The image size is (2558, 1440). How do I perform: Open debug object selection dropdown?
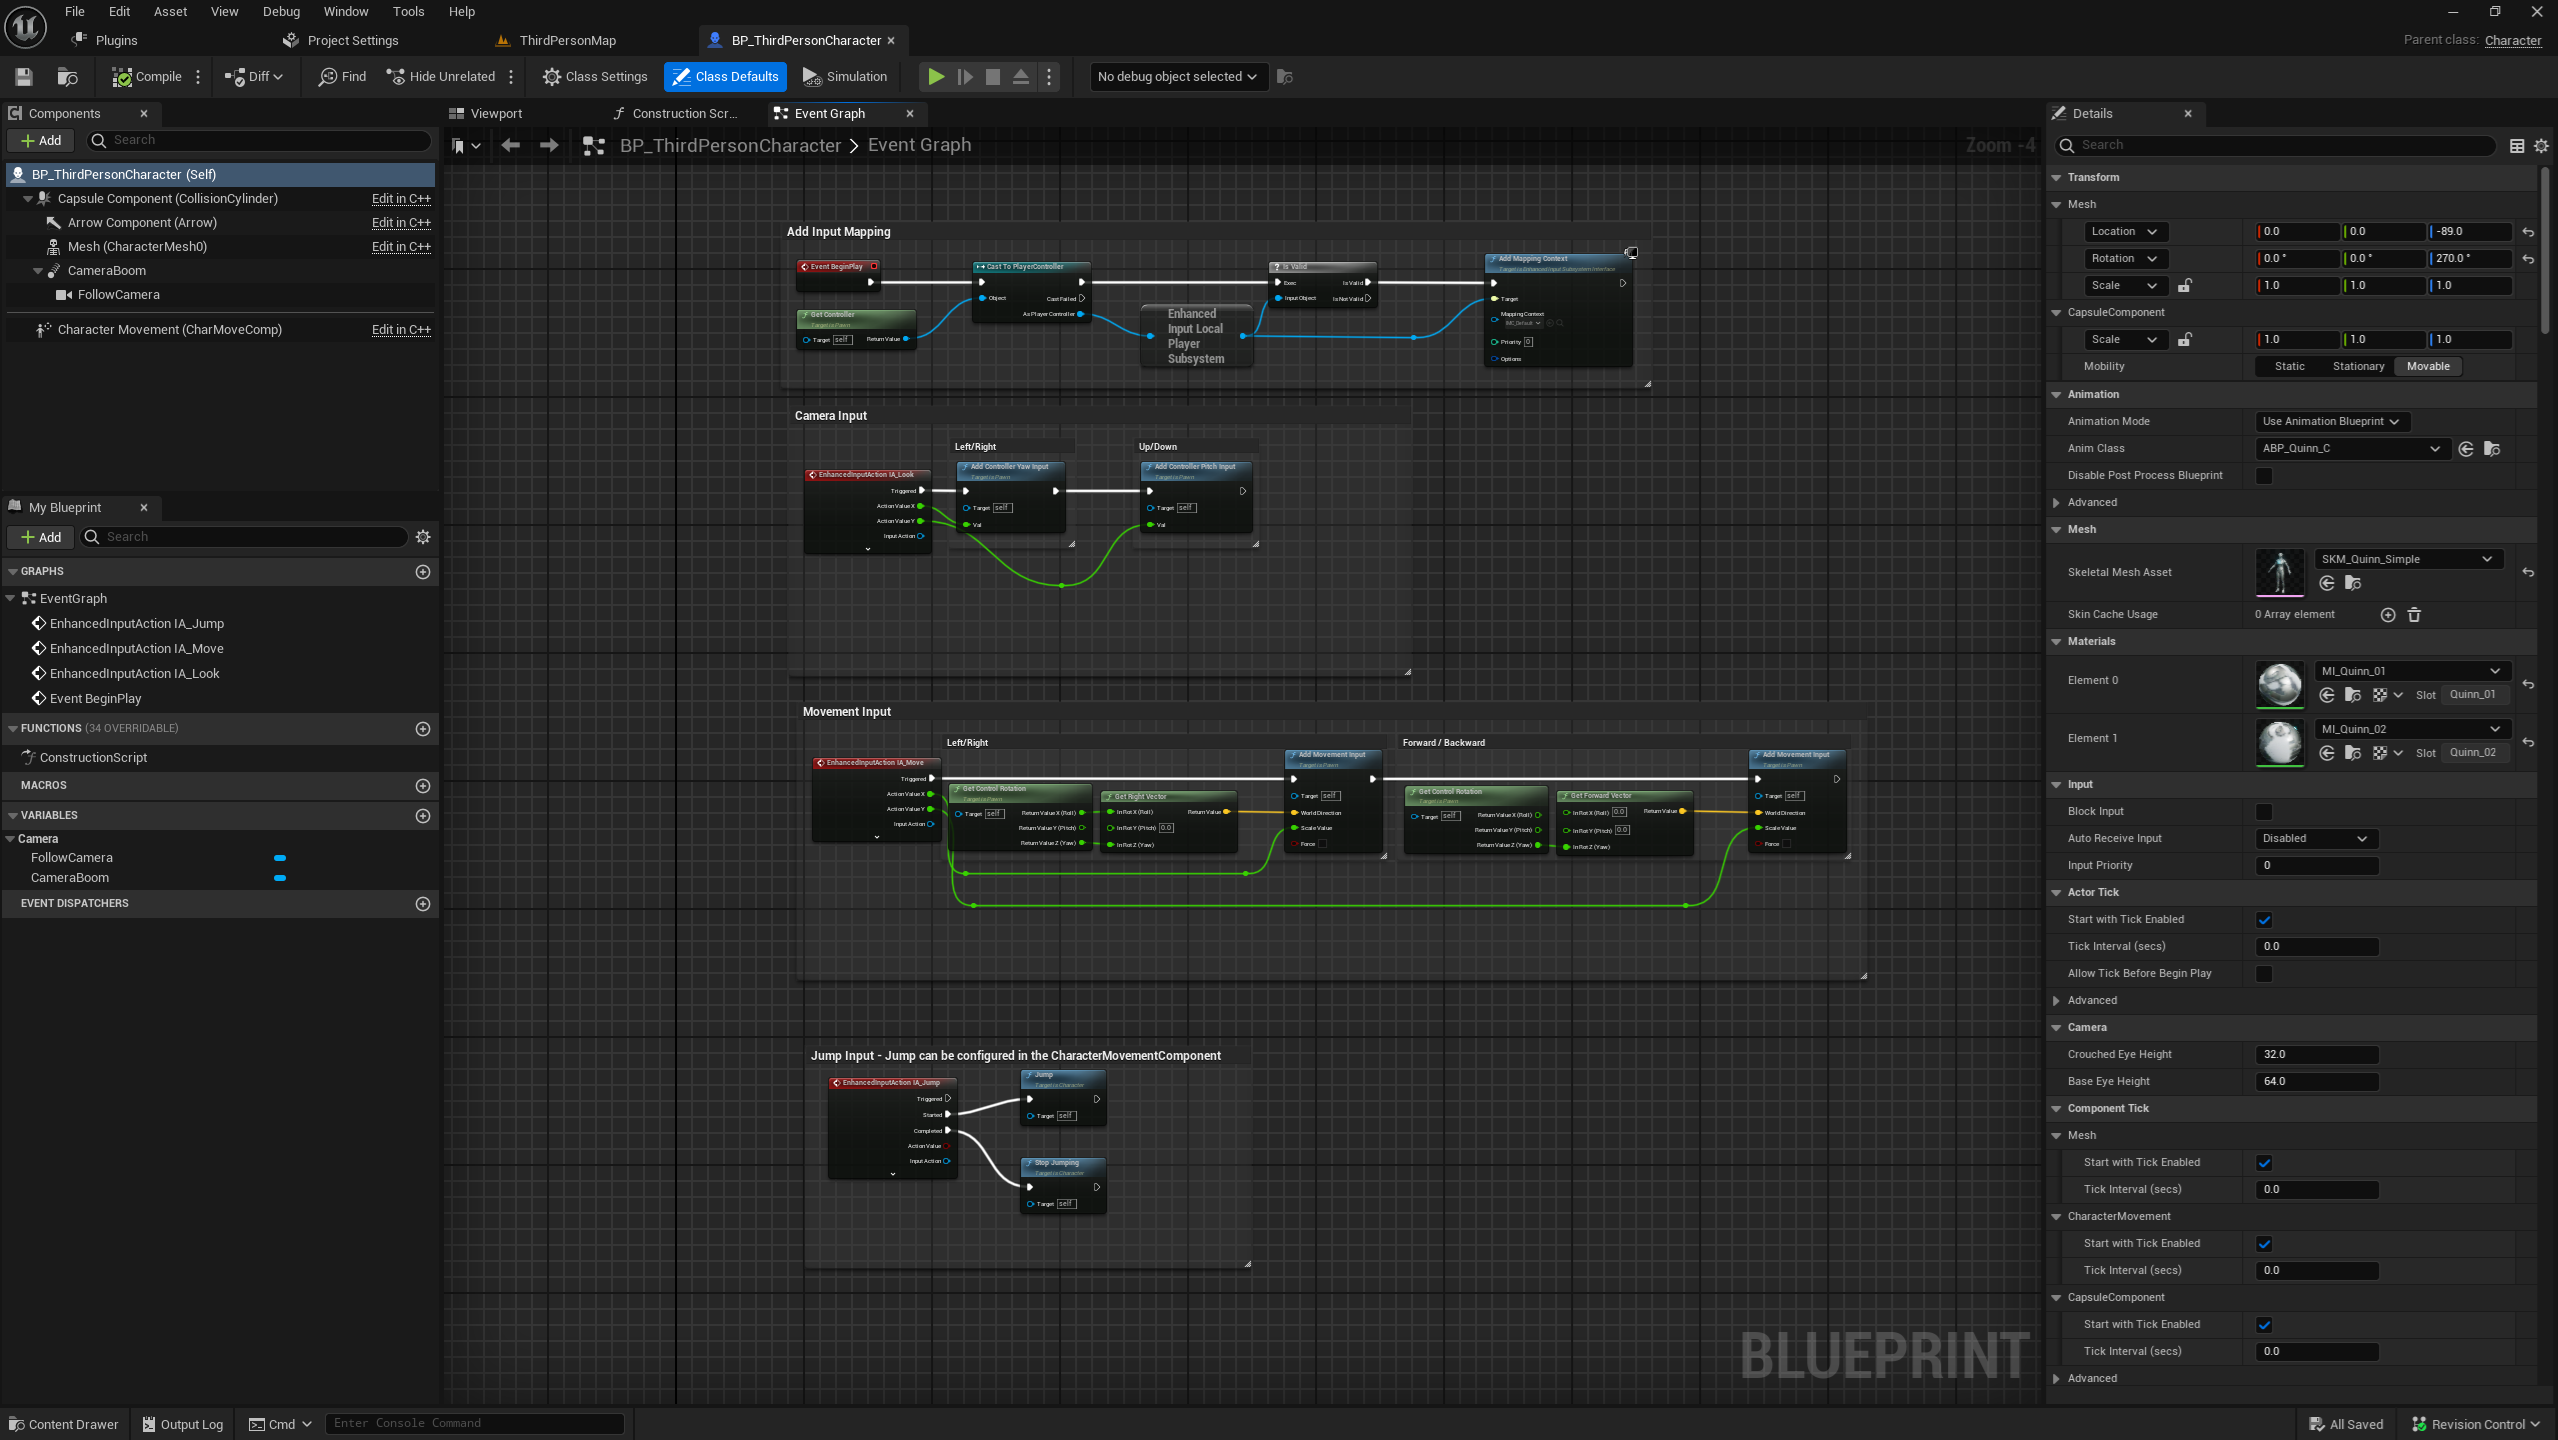(1177, 77)
